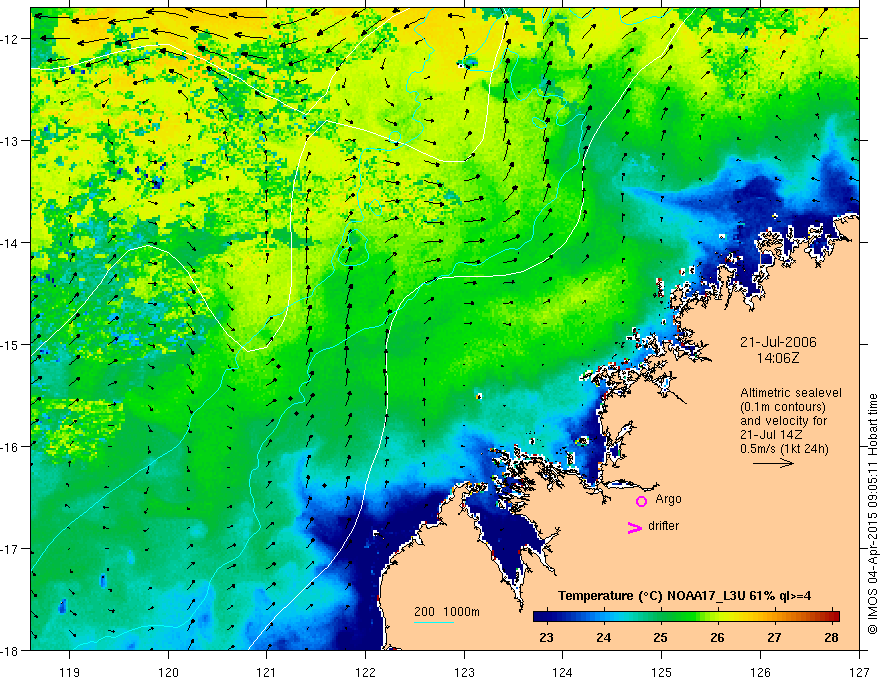Click the colorbar tick label '23'

546,637
